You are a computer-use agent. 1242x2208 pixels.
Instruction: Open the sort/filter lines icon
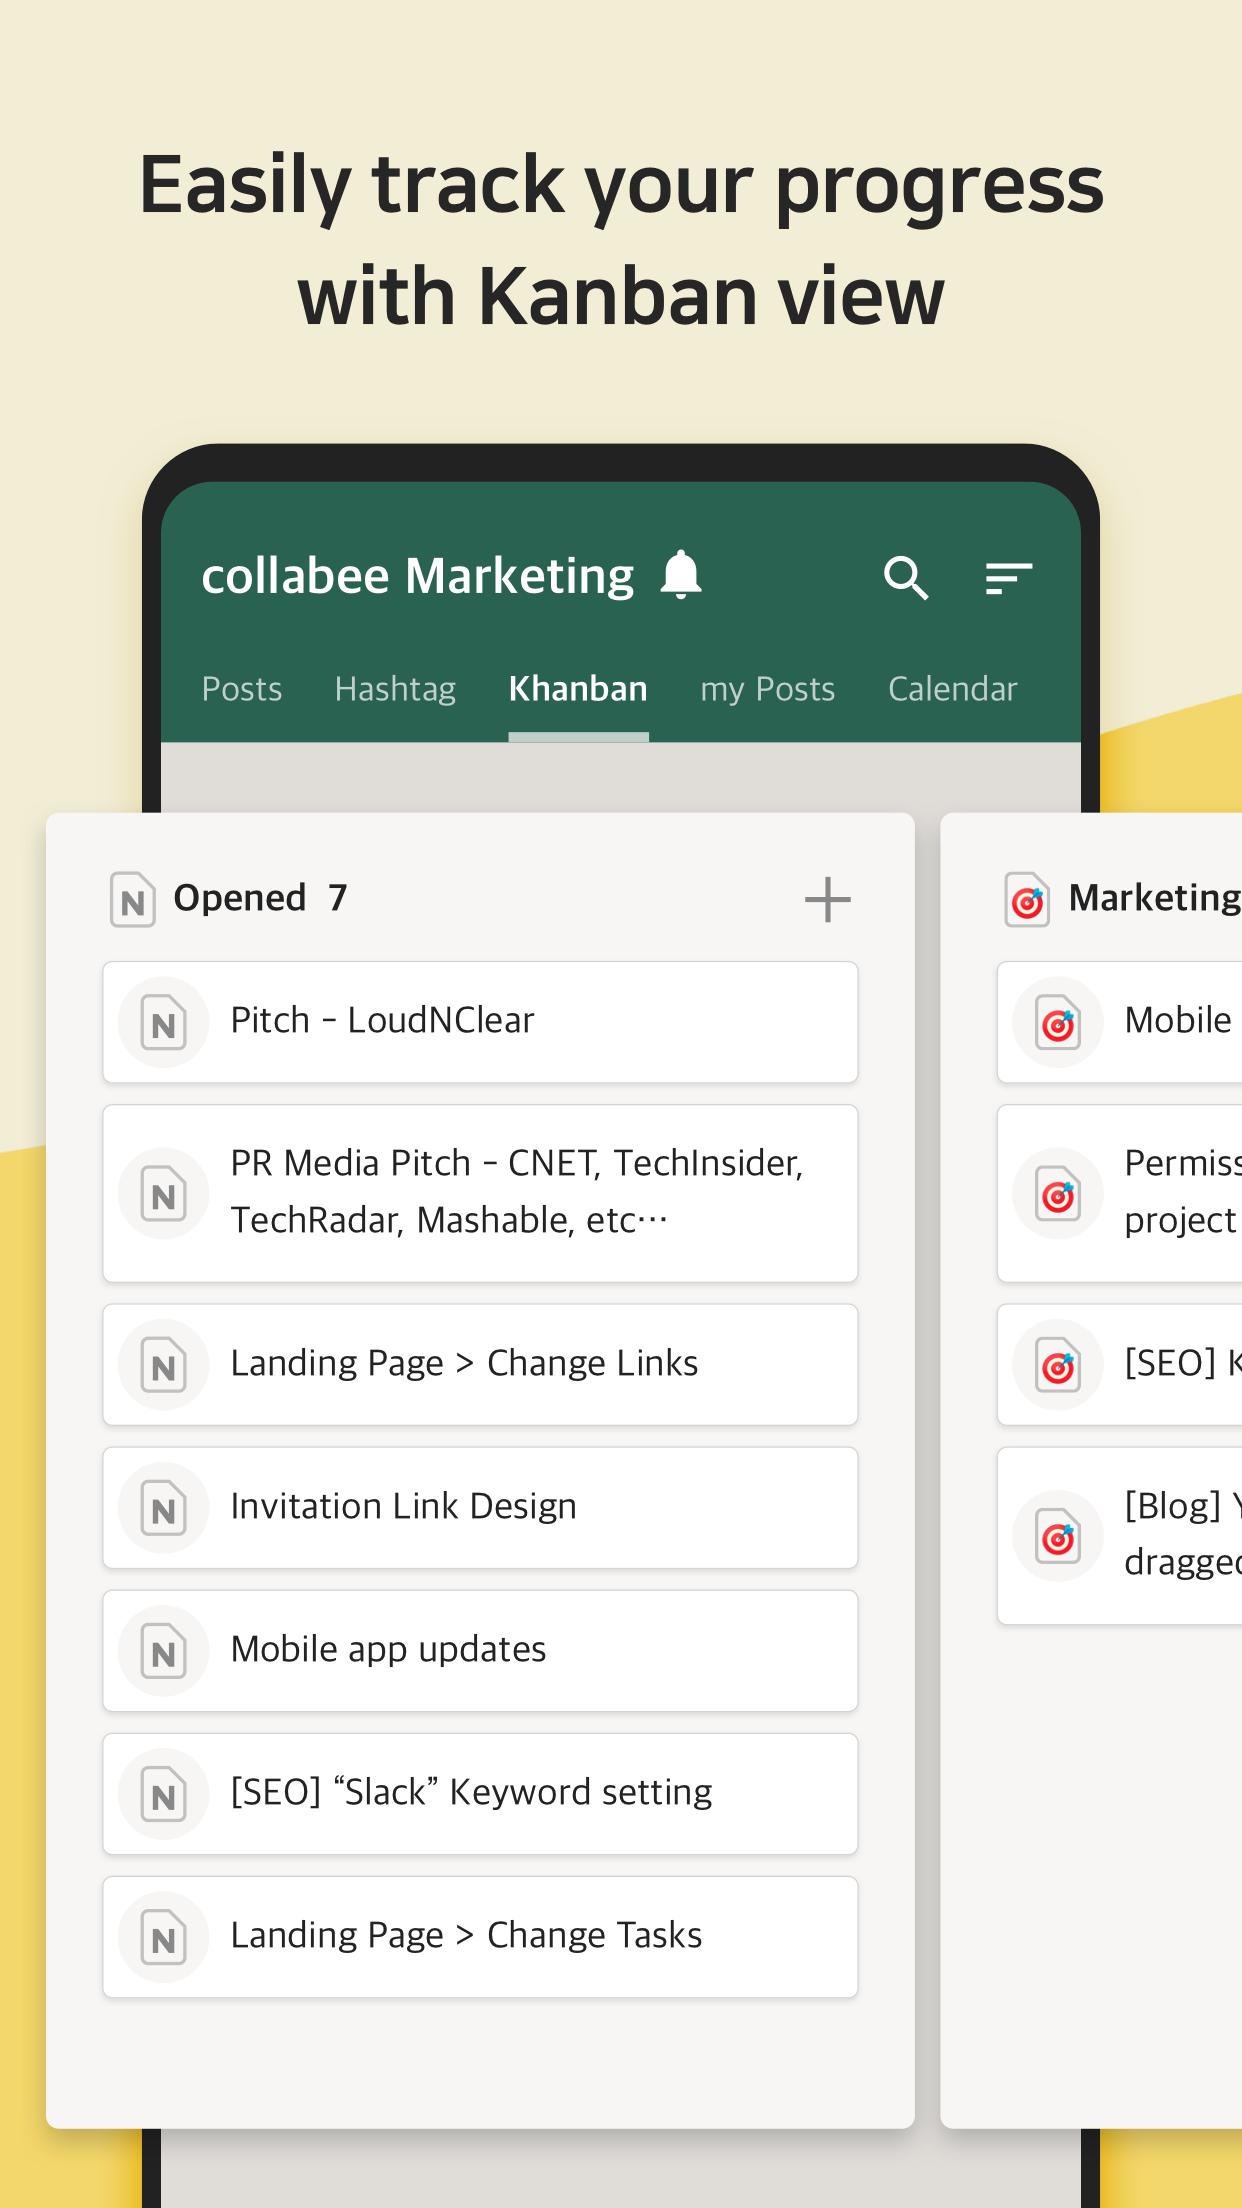1009,578
